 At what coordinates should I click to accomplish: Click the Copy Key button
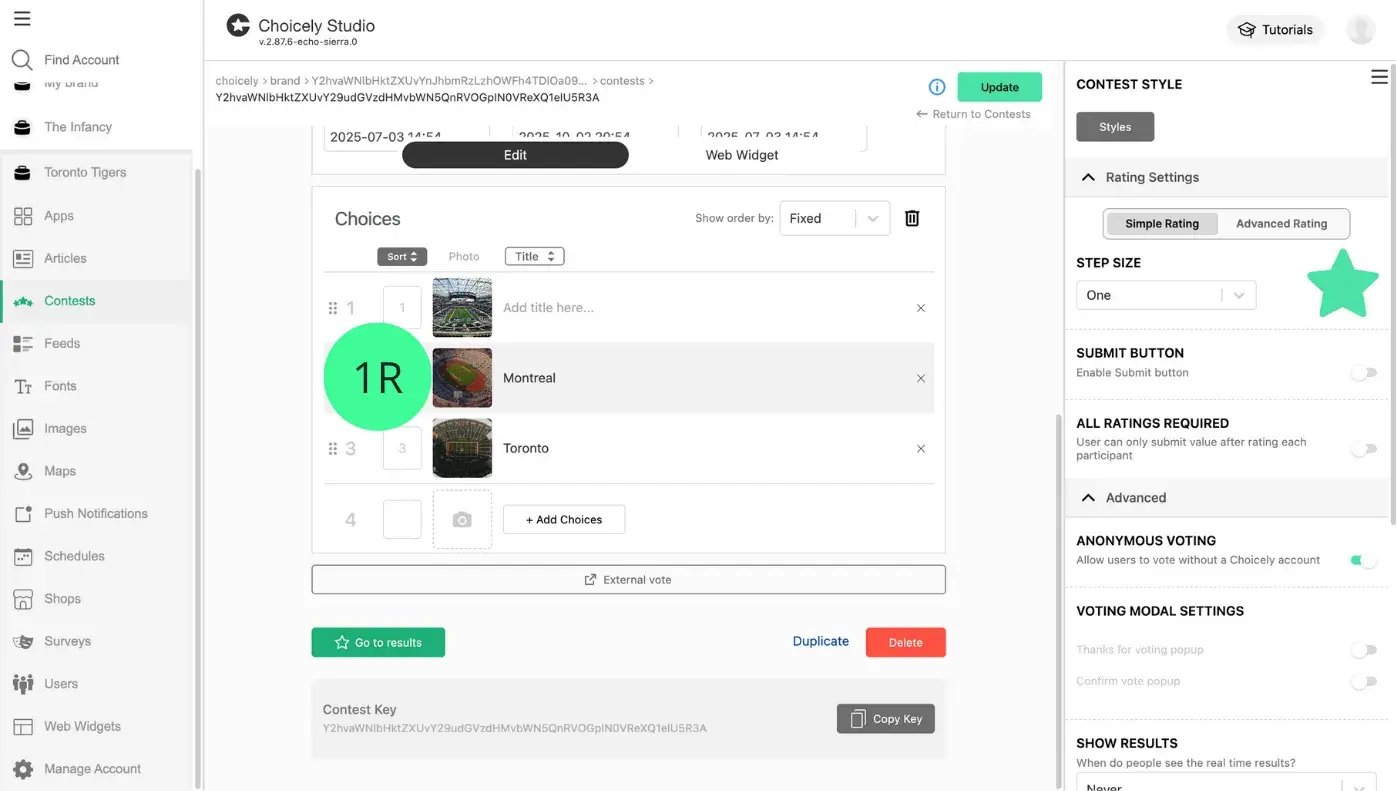point(886,719)
